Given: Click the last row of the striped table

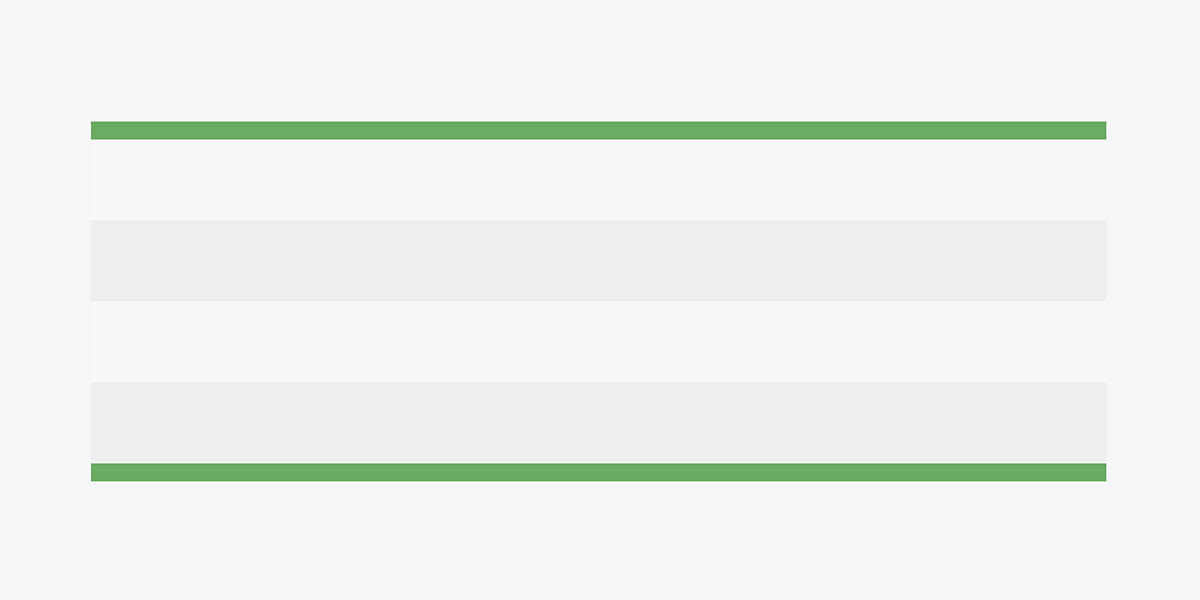Looking at the screenshot, I should pyautogui.click(x=598, y=423).
